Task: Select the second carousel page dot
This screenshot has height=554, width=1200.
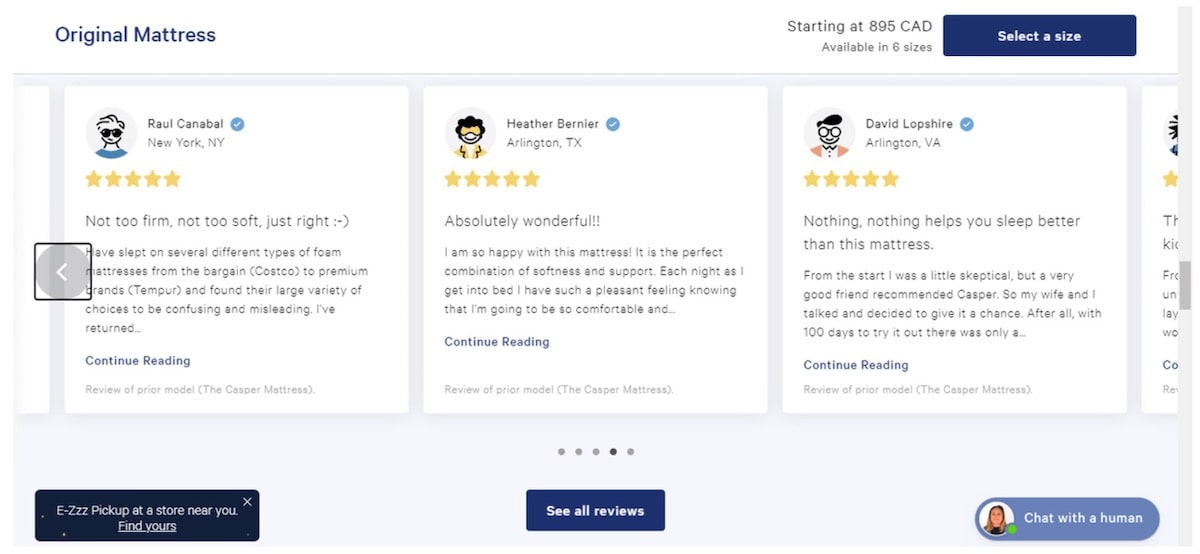Action: (x=579, y=452)
